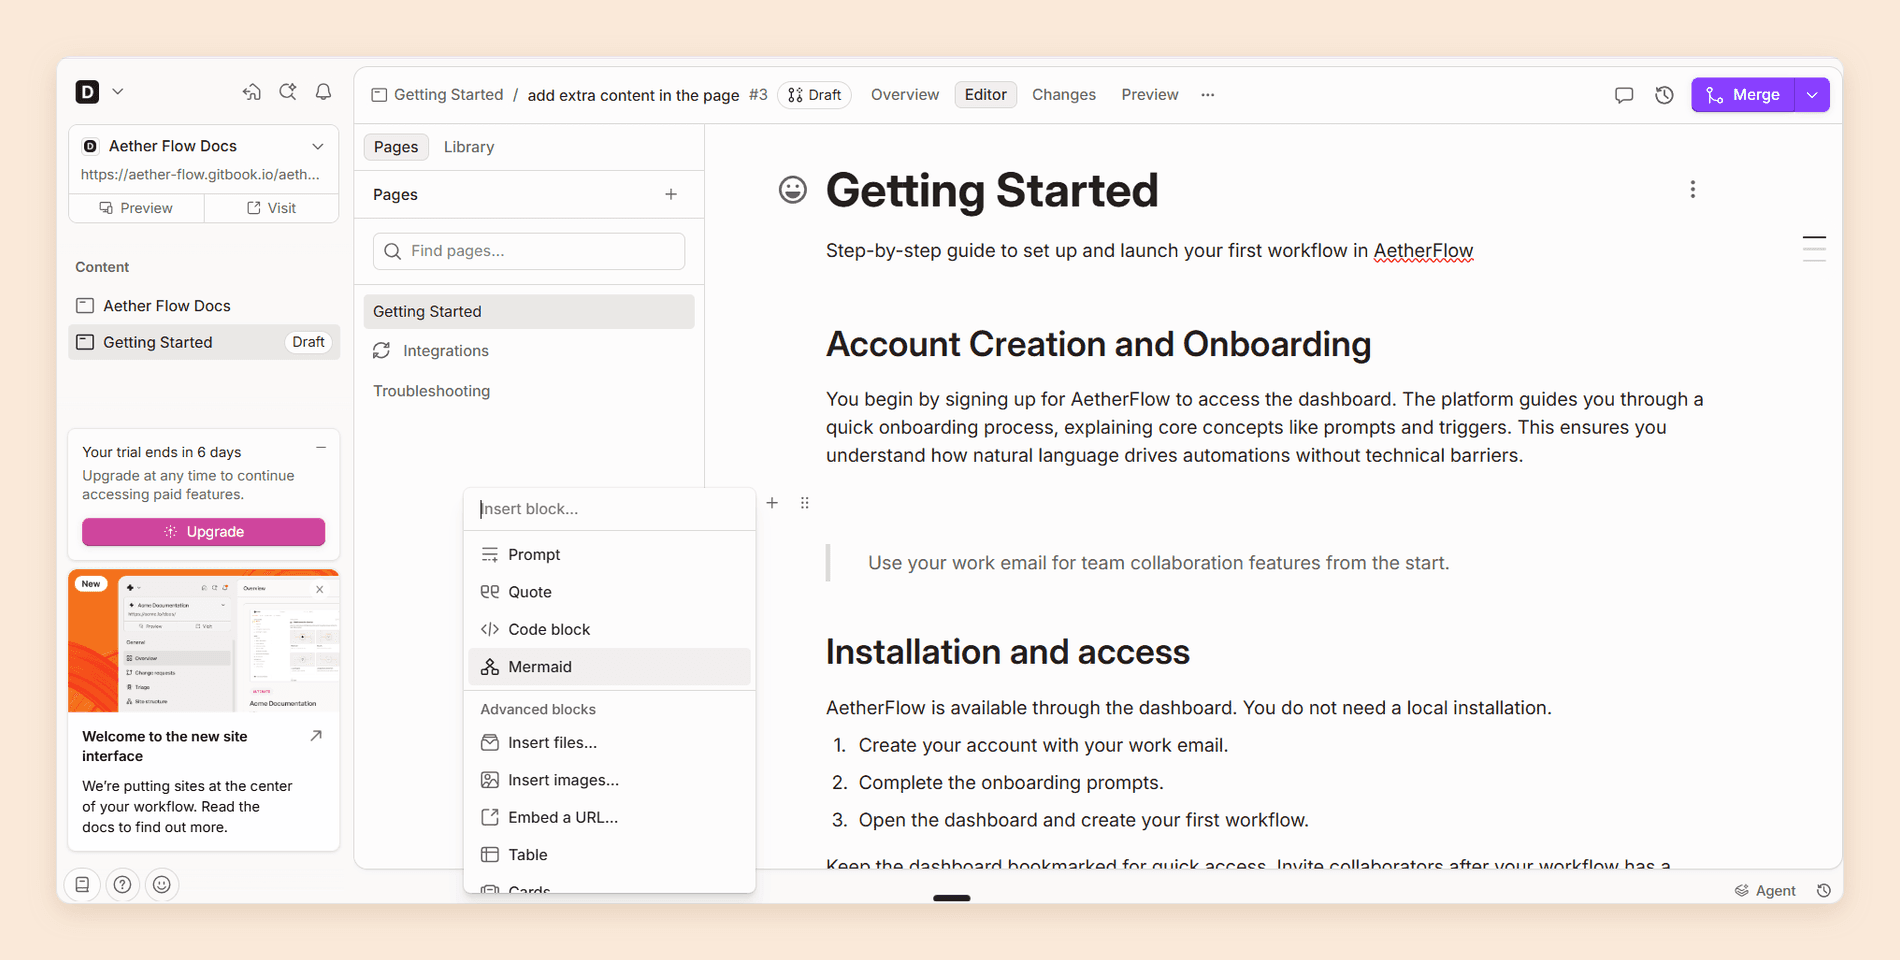Insert a Code block

click(x=609, y=630)
